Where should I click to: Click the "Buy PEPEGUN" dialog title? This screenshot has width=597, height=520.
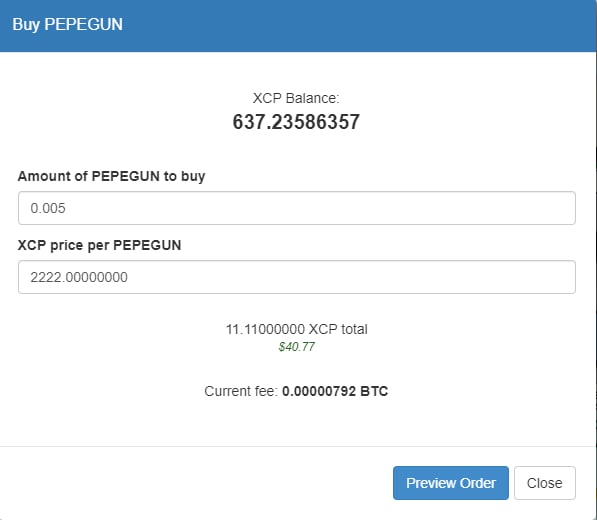67,24
